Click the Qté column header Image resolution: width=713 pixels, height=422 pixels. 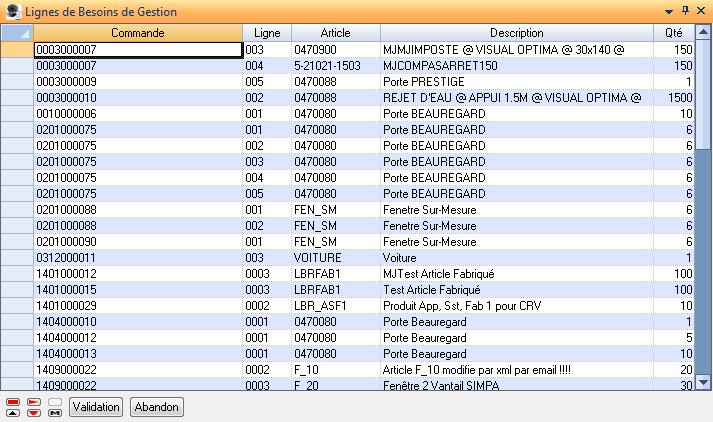coord(674,33)
